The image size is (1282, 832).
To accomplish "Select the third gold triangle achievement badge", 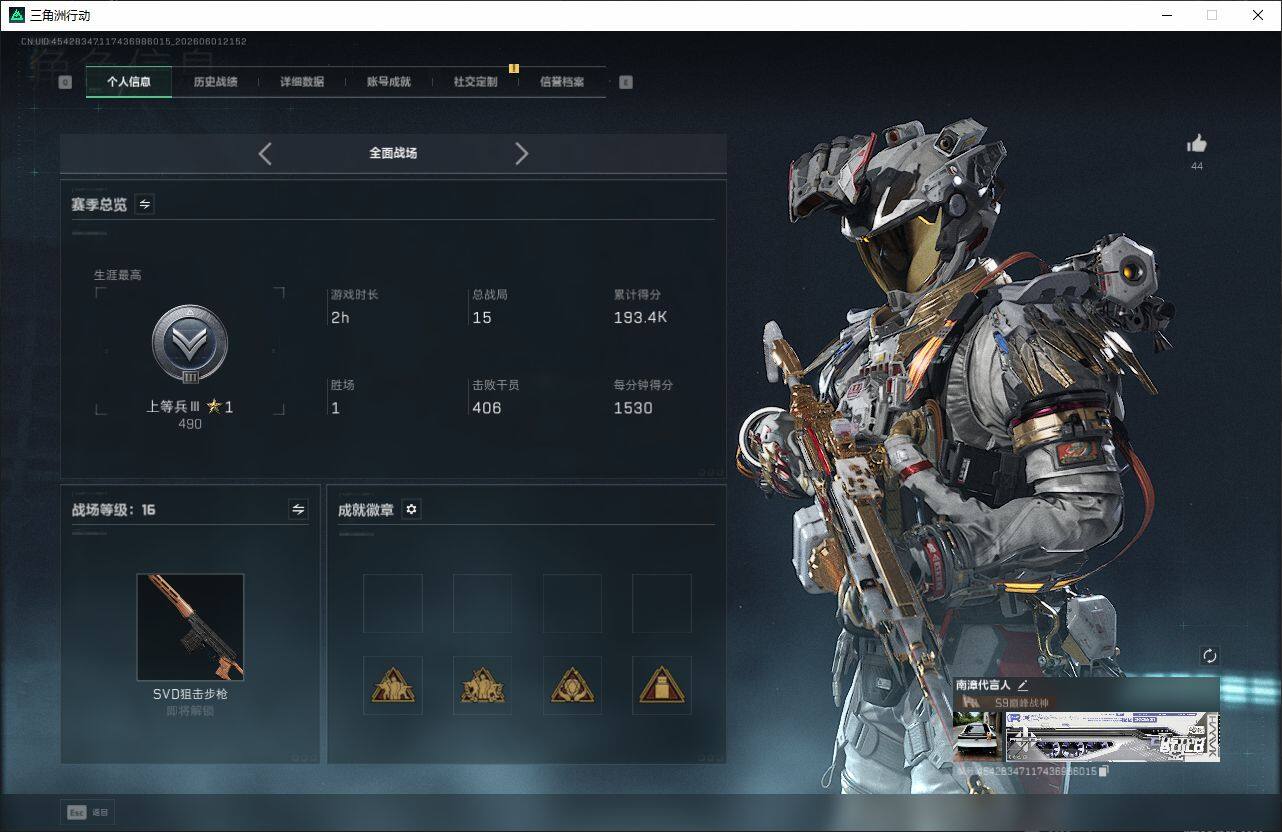I will tap(572, 685).
